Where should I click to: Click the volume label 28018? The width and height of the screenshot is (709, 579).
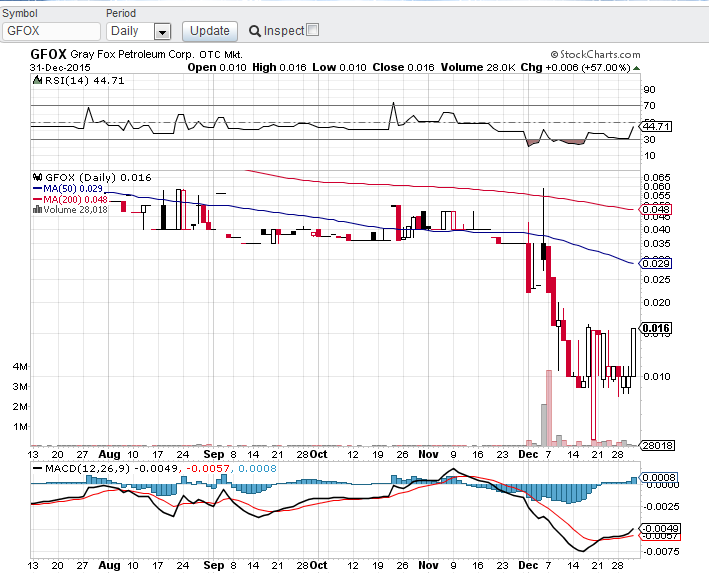point(657,446)
